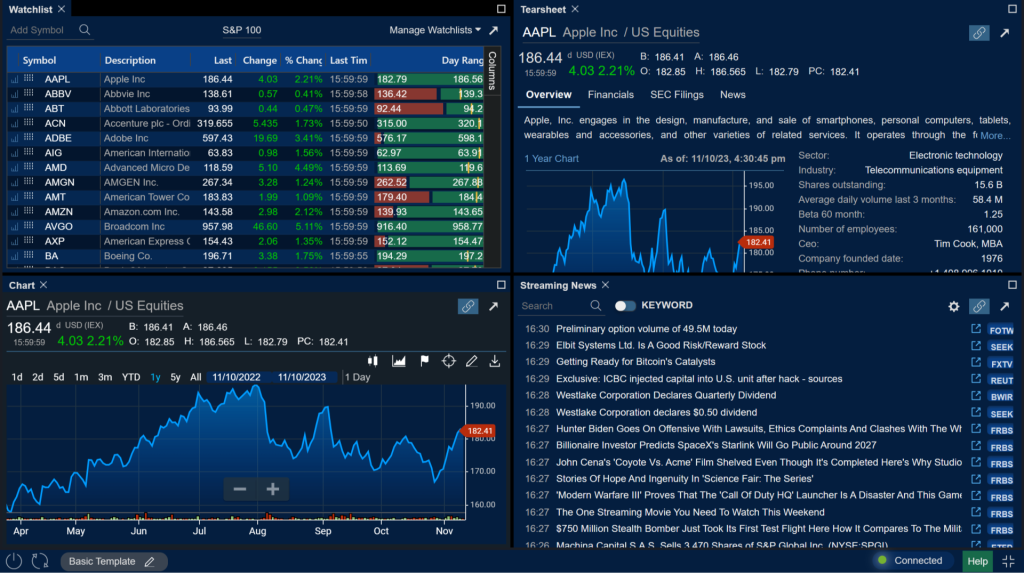1024x573 pixels.
Task: Edit the Basic Template name pencil
Action: 150,561
